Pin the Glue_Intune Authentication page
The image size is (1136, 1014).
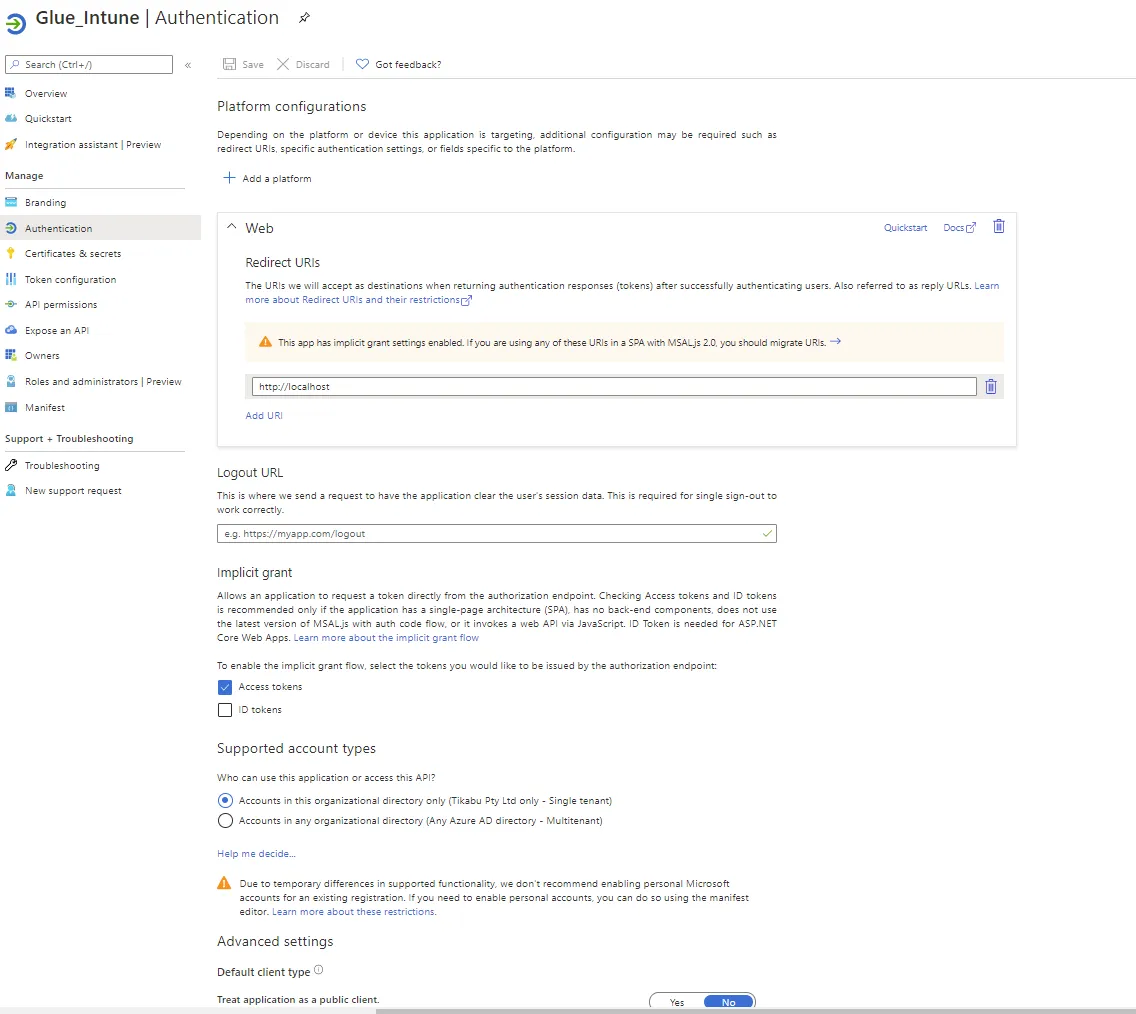(303, 17)
